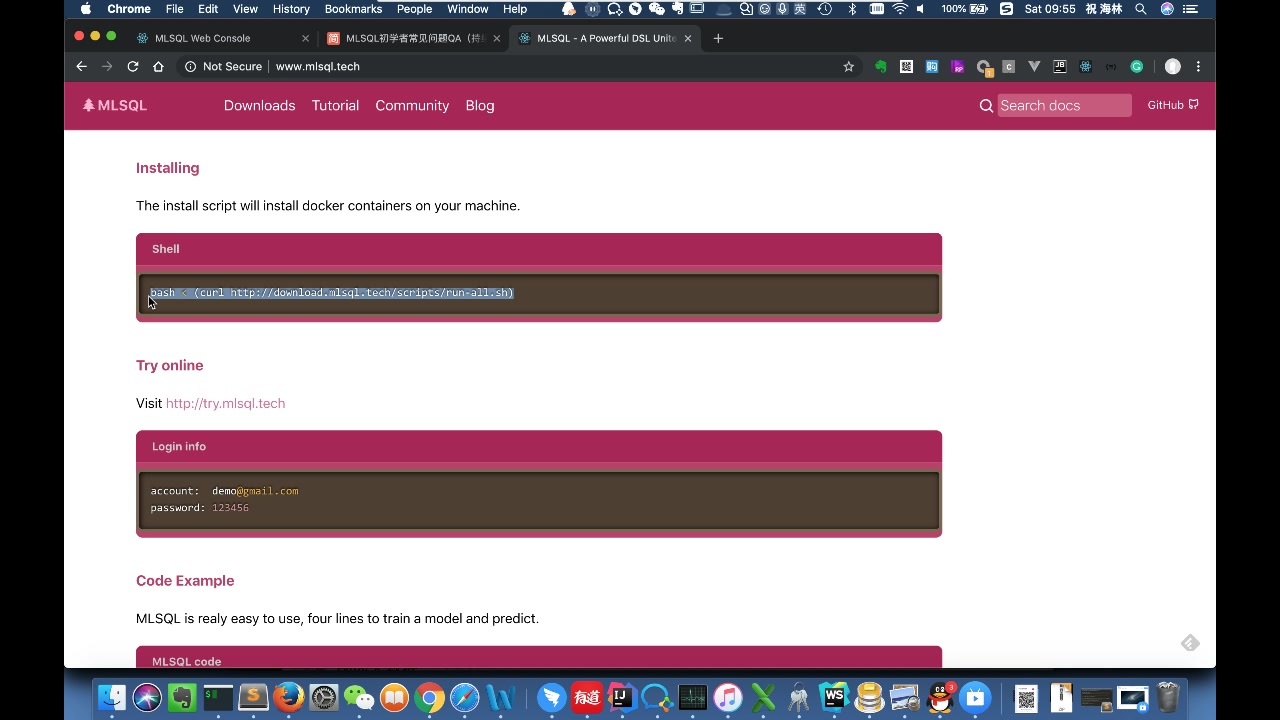Viewport: 1280px width, 720px height.
Task: Open Evernote in the Dock
Action: click(182, 697)
